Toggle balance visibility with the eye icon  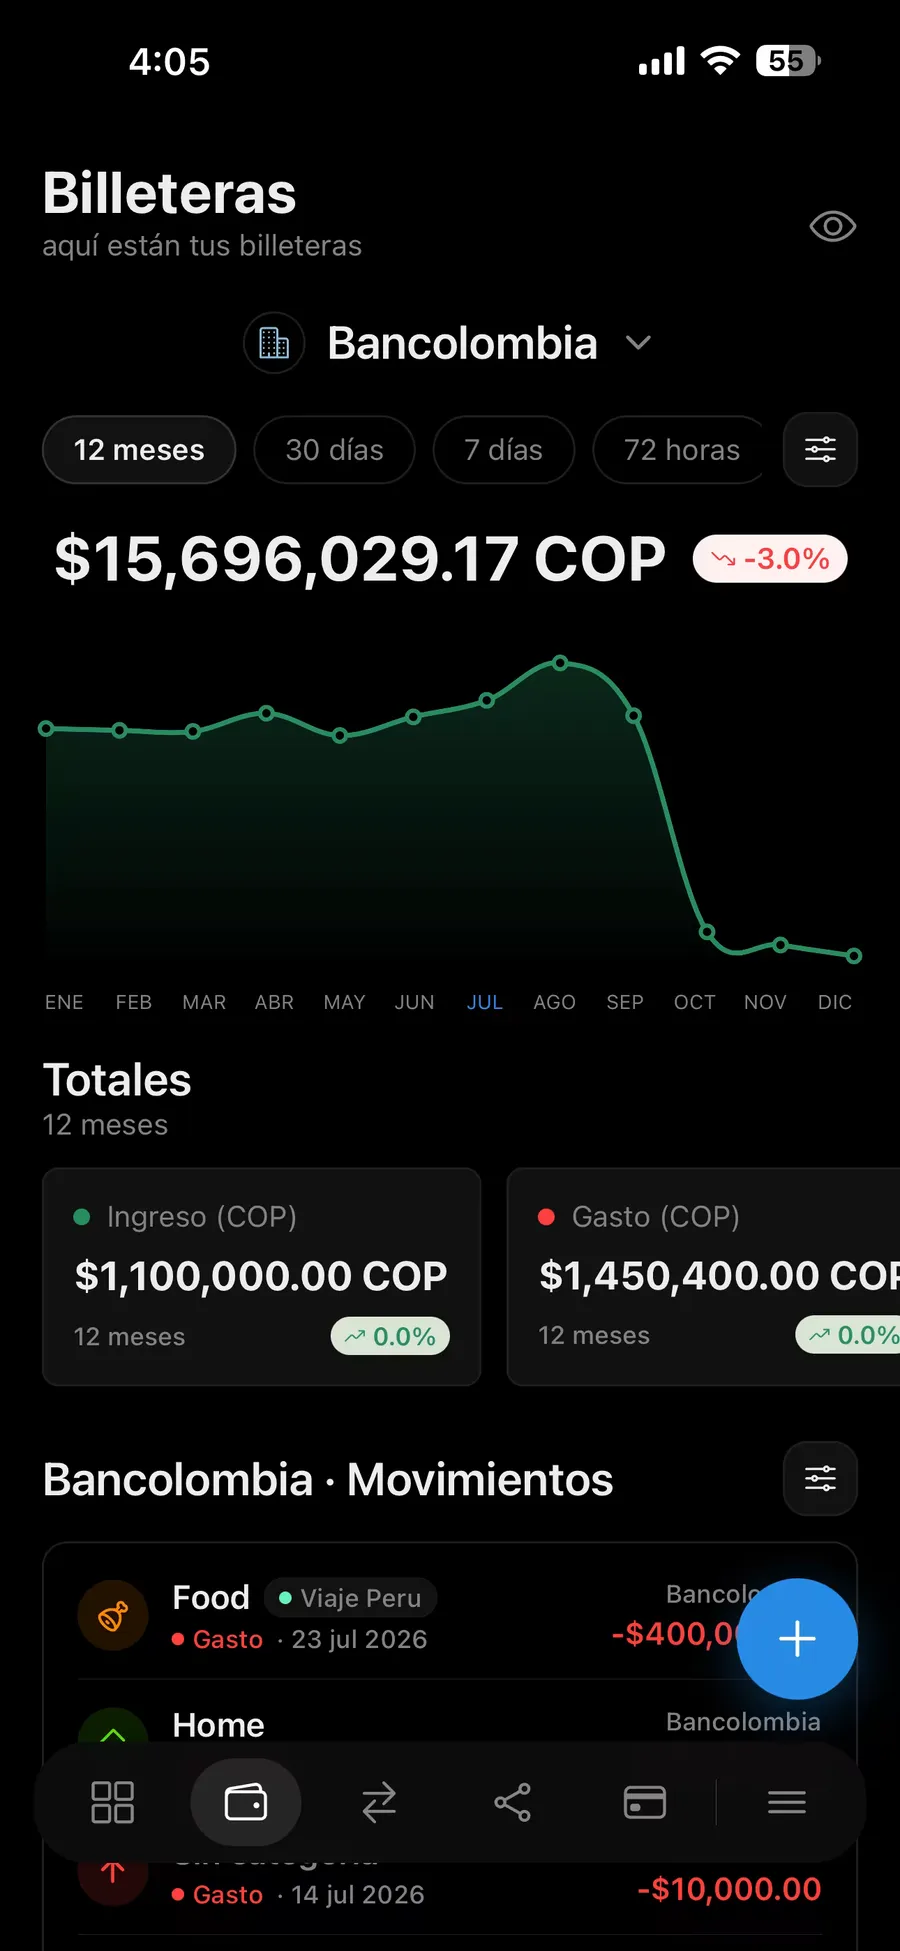click(x=832, y=227)
